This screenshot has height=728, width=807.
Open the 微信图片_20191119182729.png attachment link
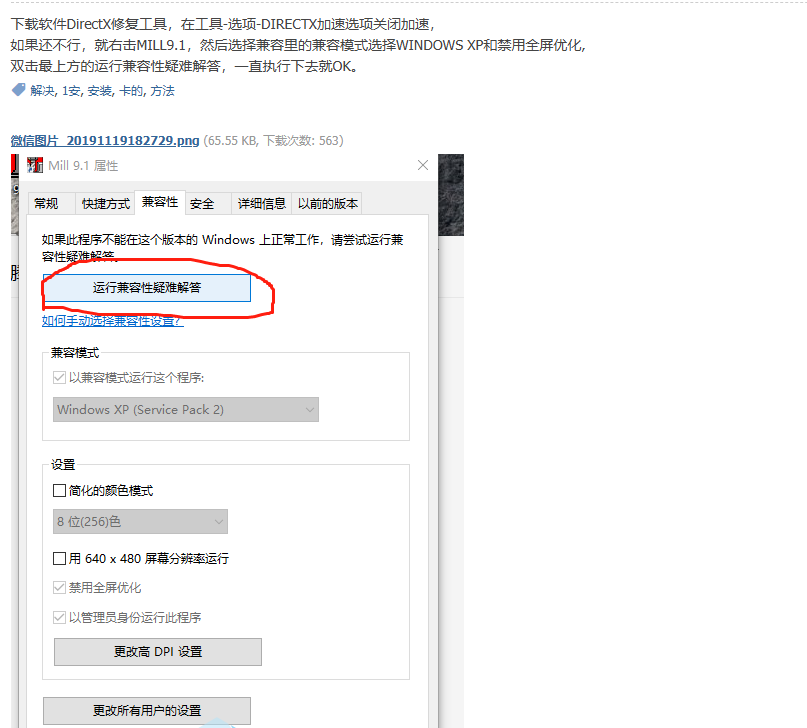click(105, 140)
